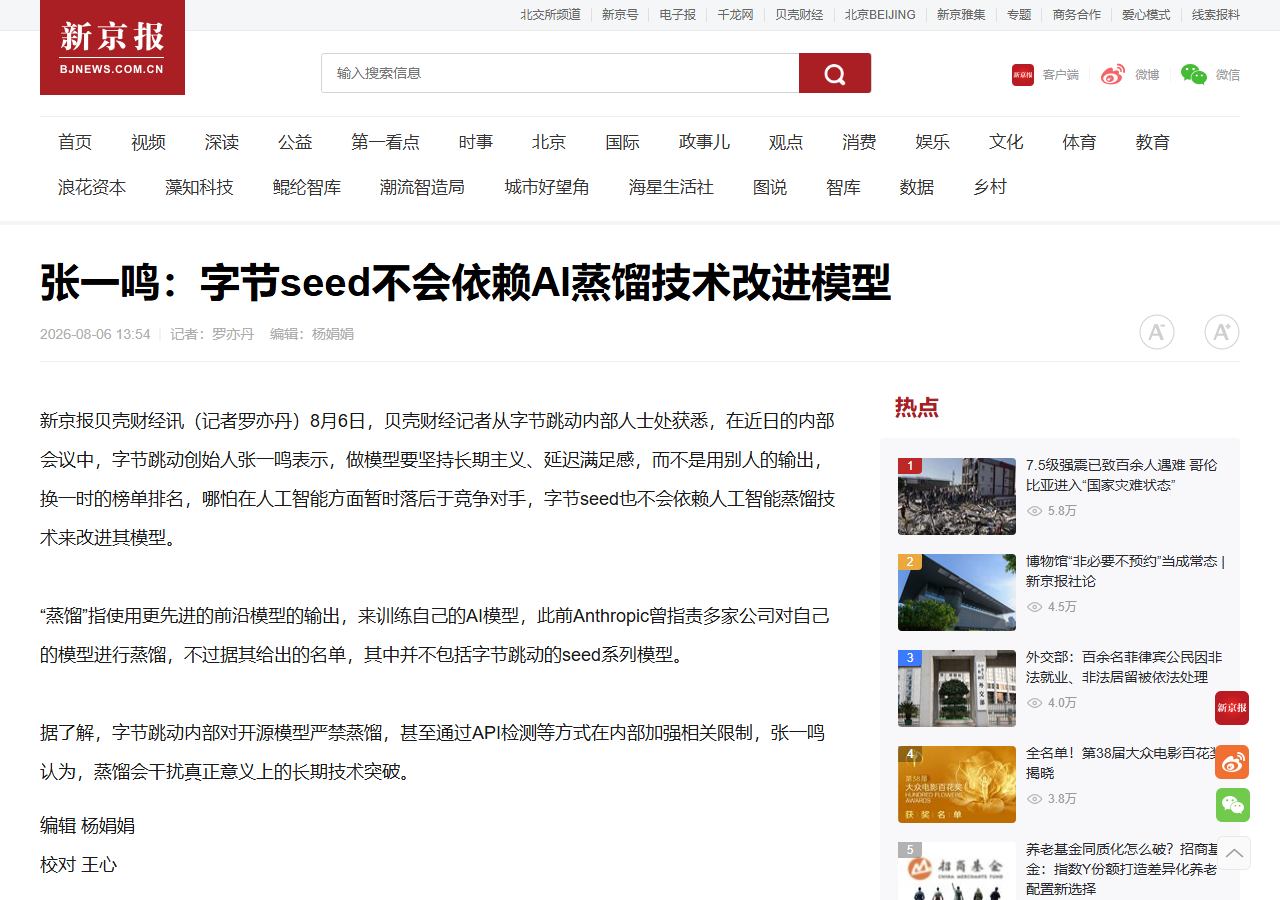Open thumbnail of 博物馆 hot story
1280x900 pixels.
pos(957,592)
